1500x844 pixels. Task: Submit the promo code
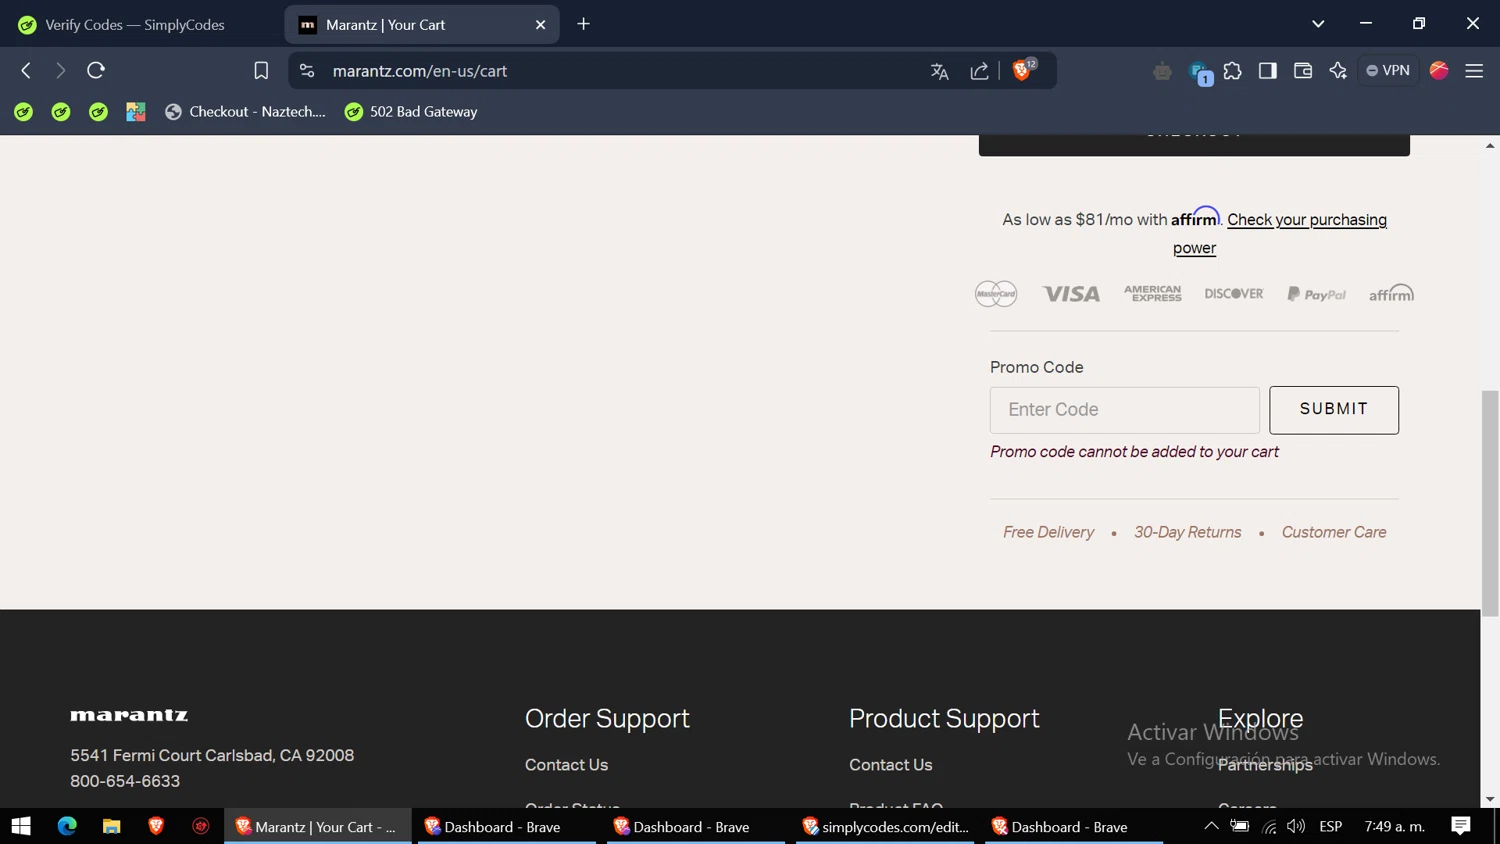(x=1334, y=410)
